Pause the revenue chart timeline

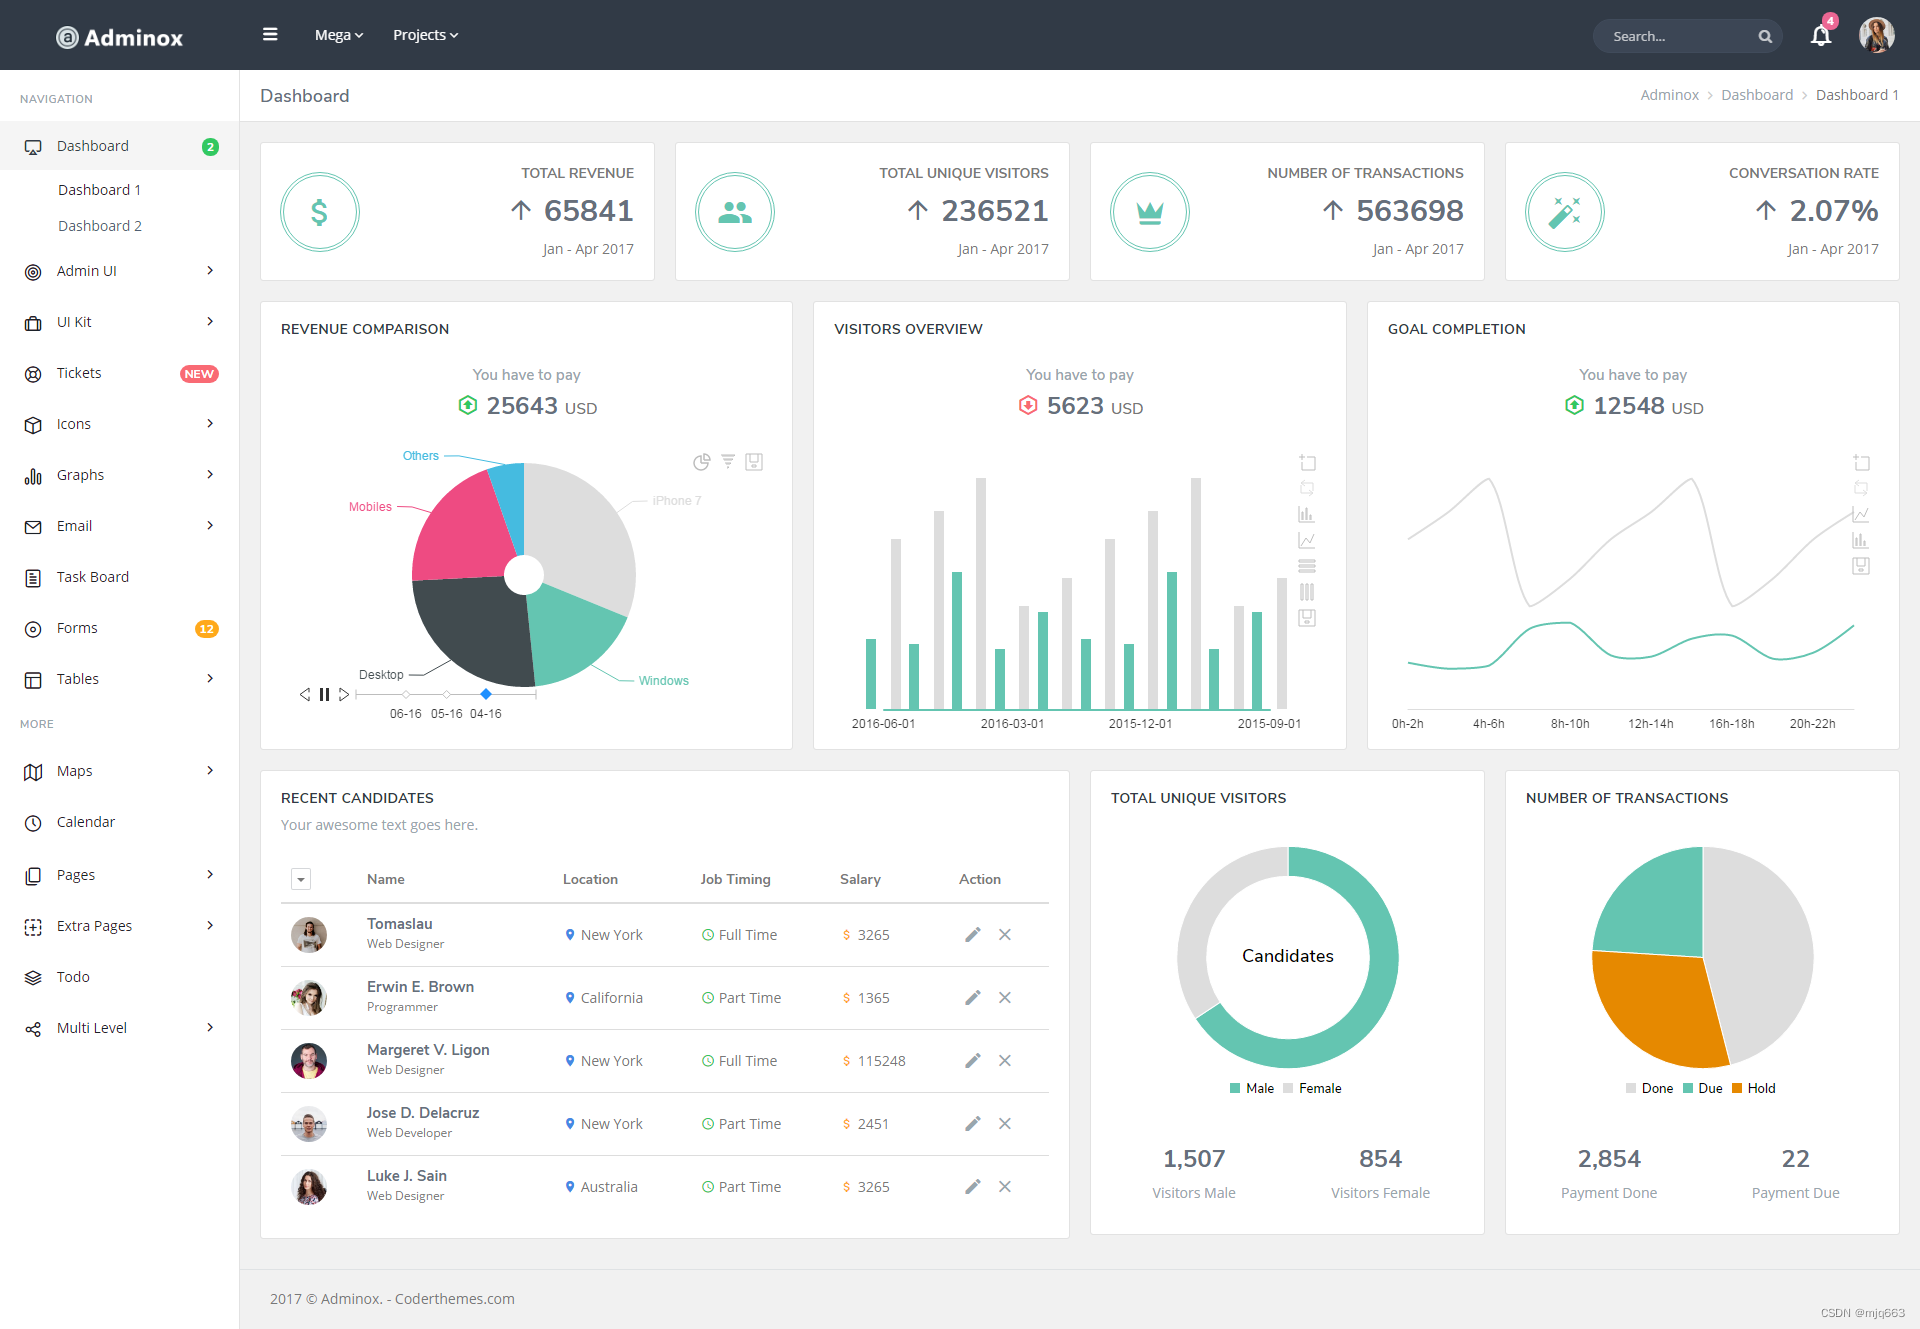tap(324, 694)
